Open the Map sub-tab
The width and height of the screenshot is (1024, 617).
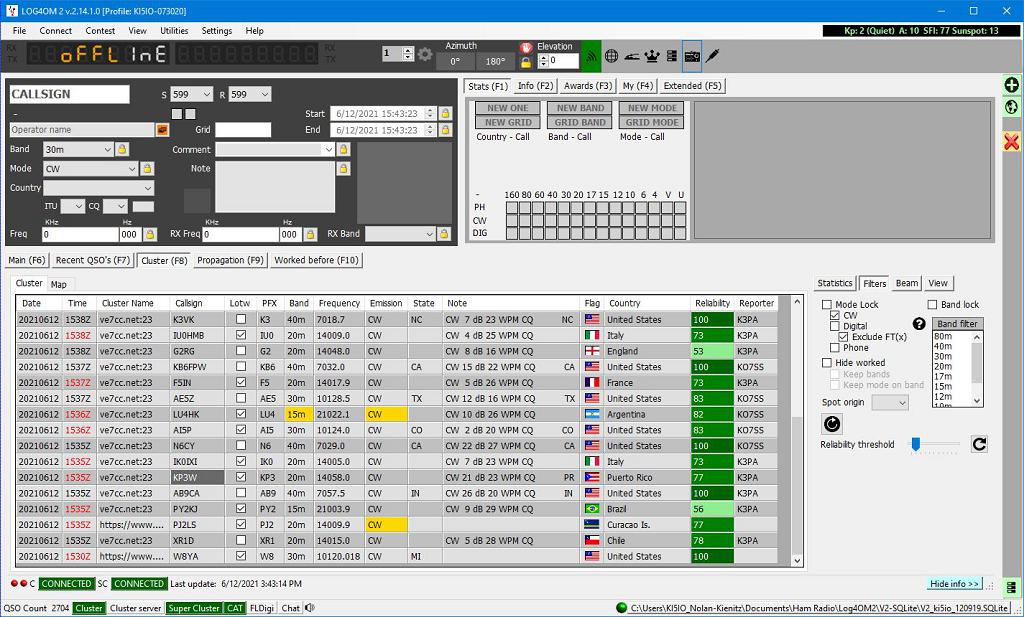point(59,284)
